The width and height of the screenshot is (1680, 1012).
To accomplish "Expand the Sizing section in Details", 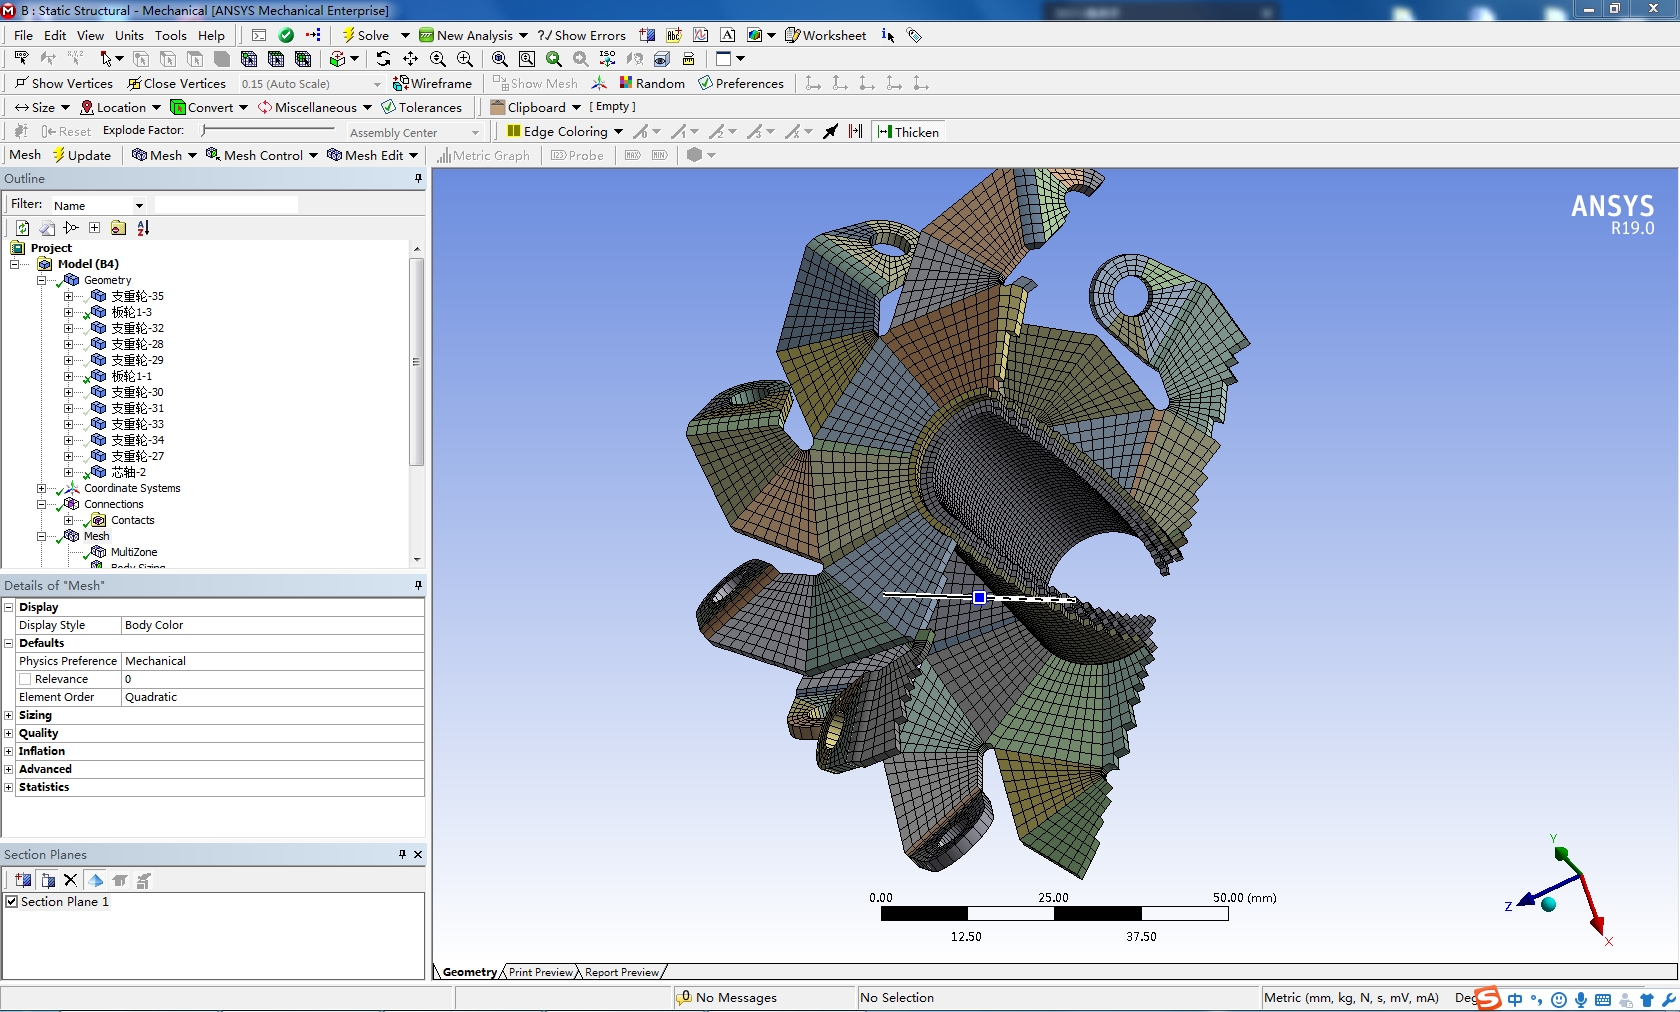I will (x=9, y=716).
